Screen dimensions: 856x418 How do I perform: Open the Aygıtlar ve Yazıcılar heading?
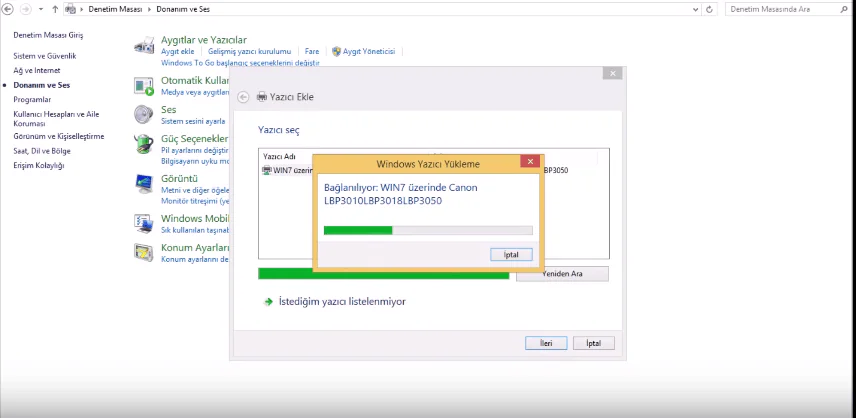(204, 40)
